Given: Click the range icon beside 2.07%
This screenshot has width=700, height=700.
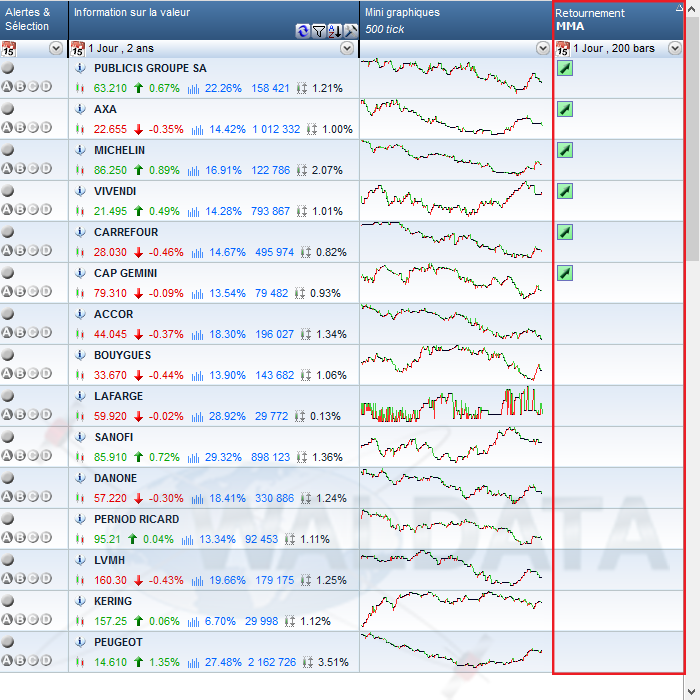Looking at the screenshot, I should coord(302,170).
